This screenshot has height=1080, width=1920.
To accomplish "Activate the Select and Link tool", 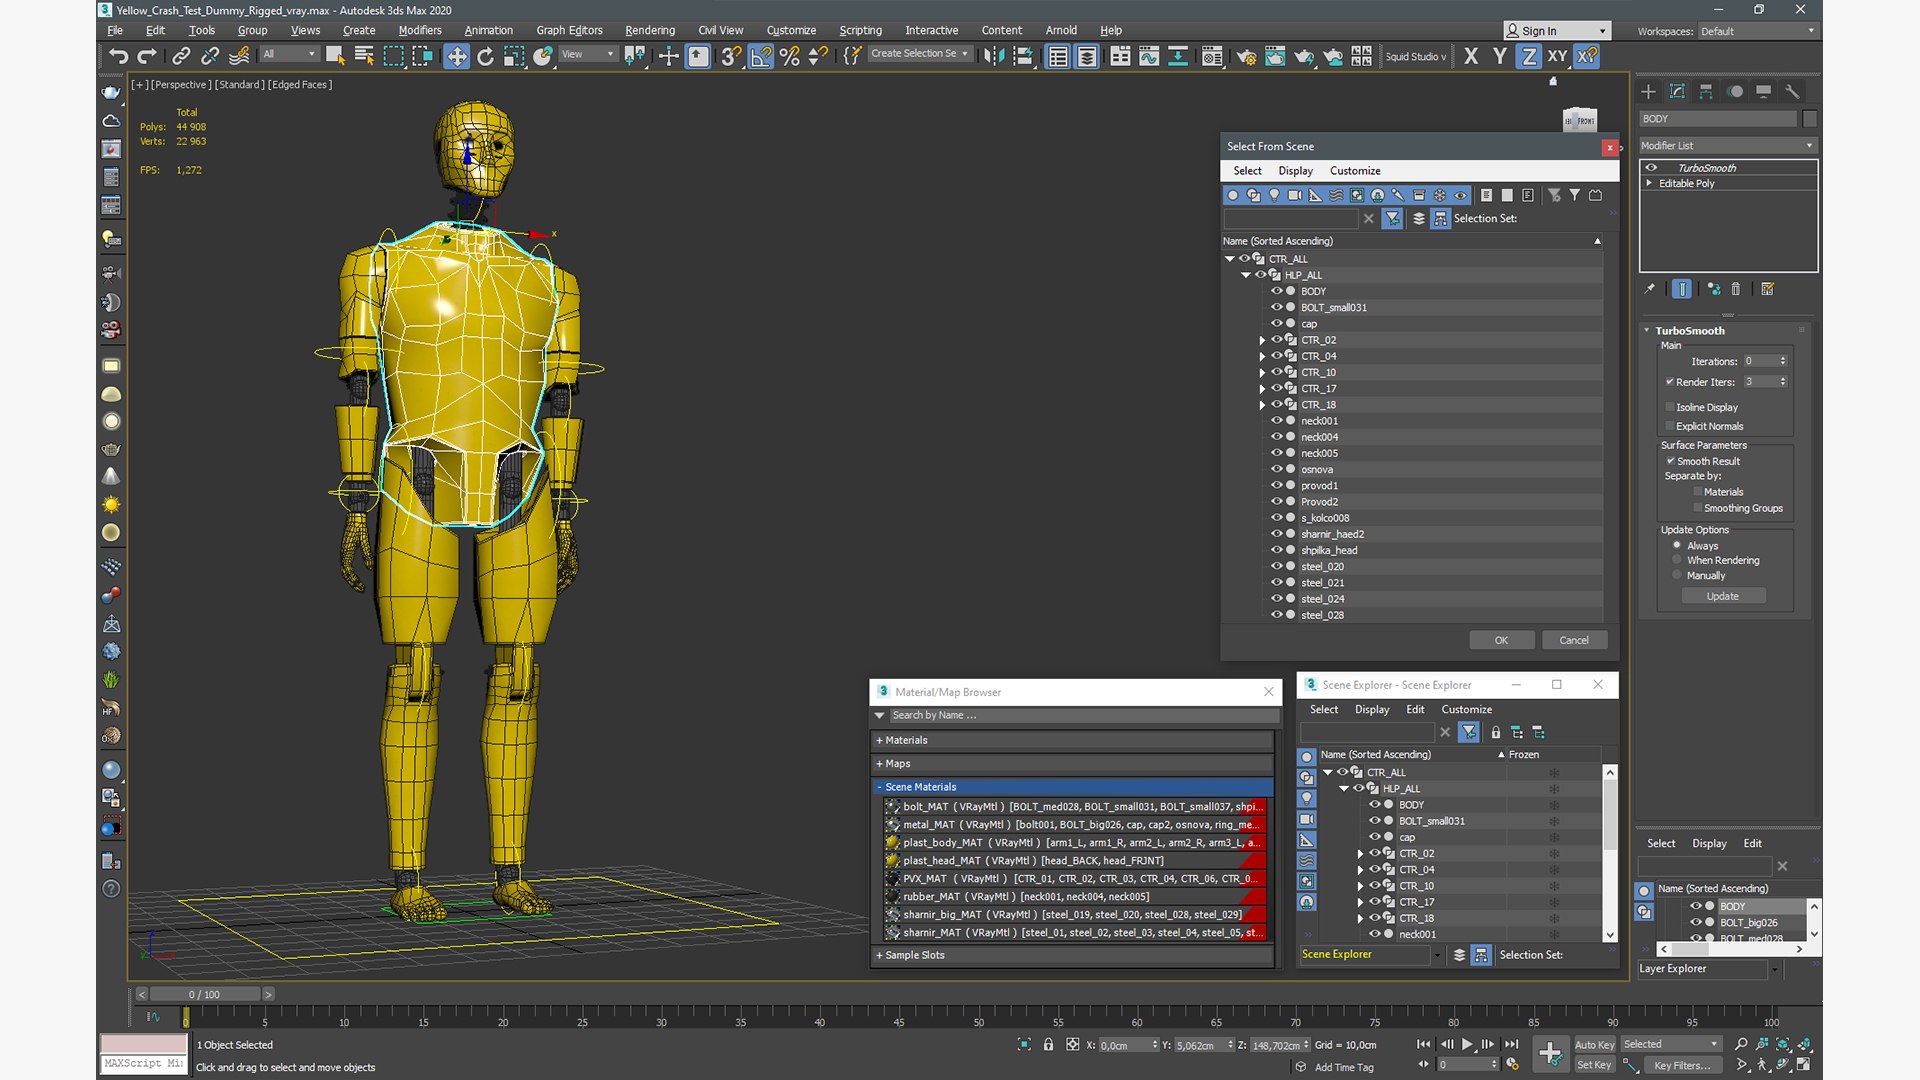I will click(x=181, y=56).
